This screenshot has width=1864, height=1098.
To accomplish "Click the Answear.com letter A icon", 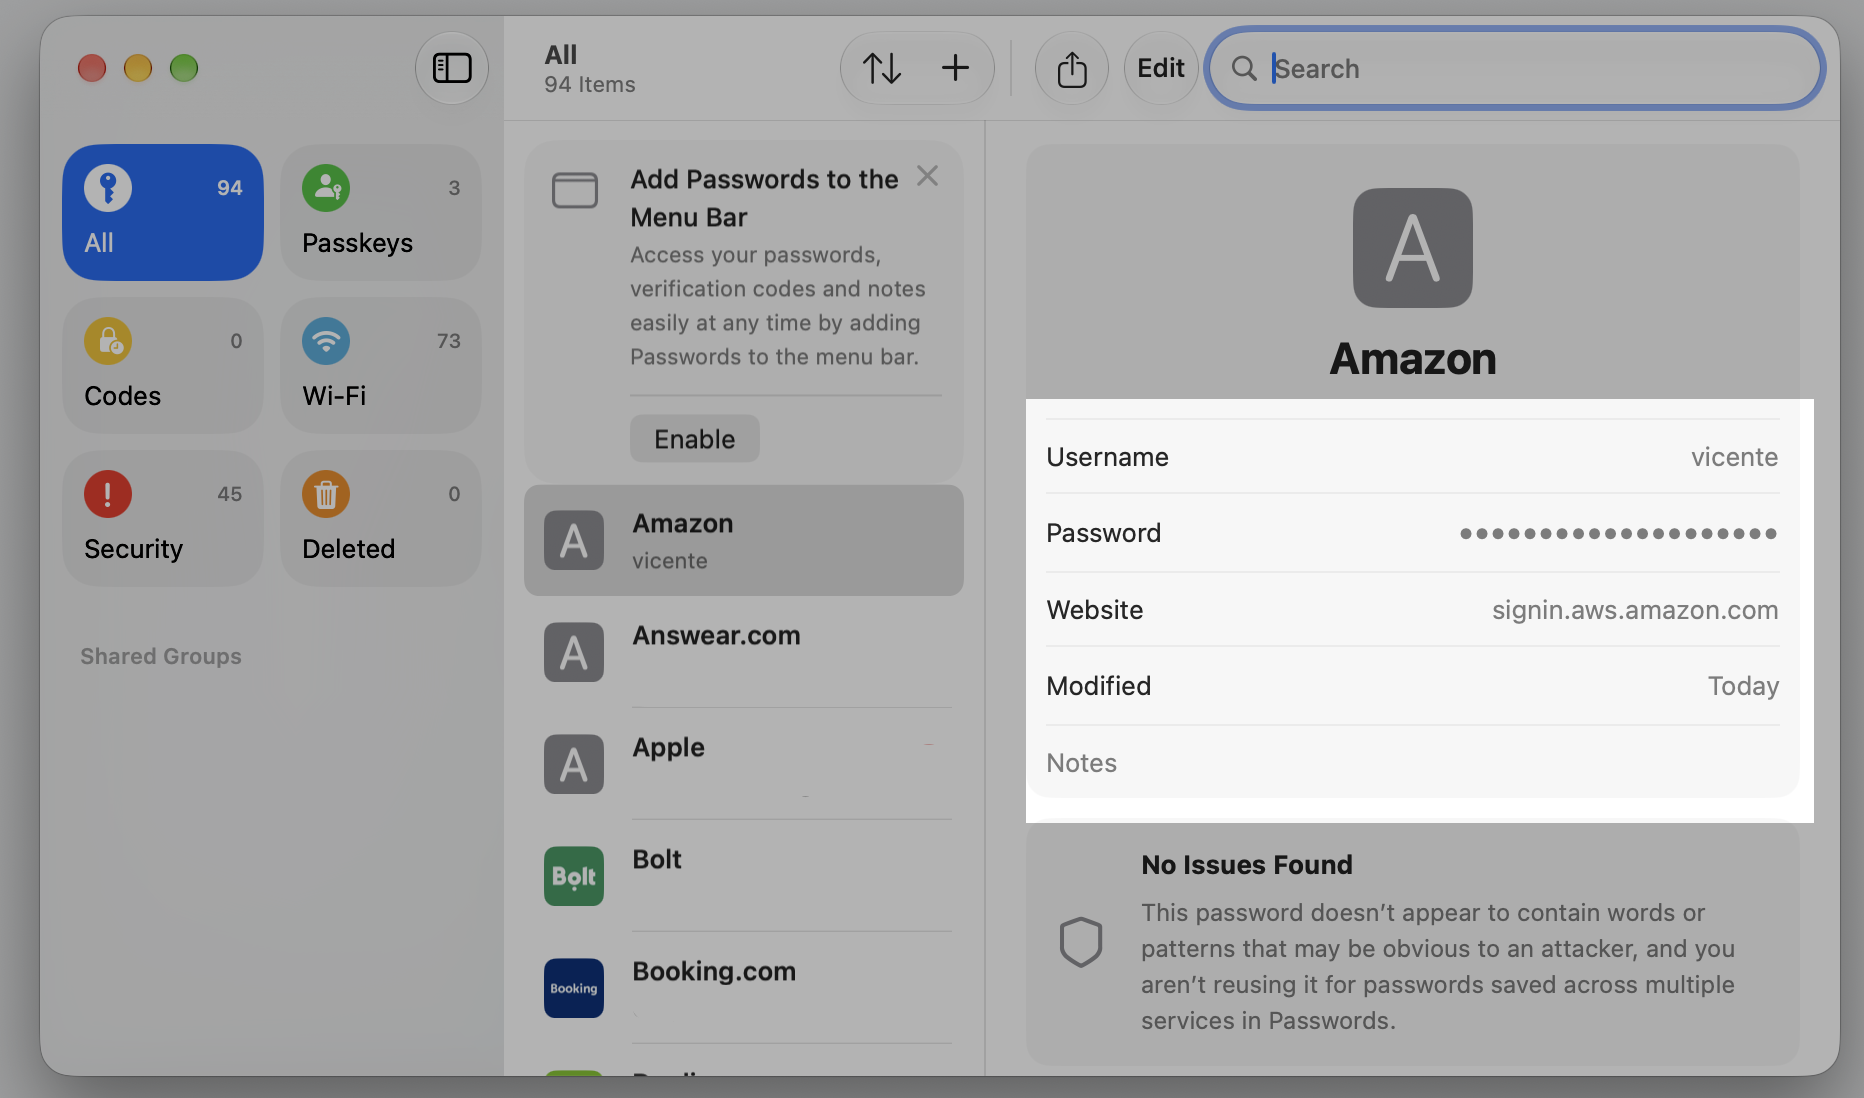I will (574, 652).
